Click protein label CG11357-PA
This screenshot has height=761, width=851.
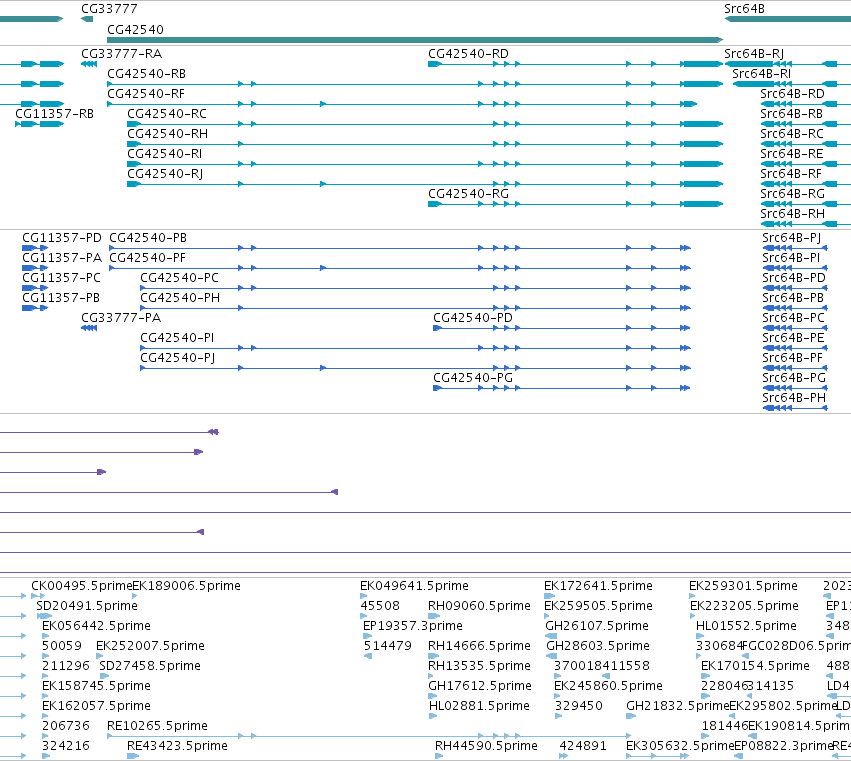[x=62, y=258]
